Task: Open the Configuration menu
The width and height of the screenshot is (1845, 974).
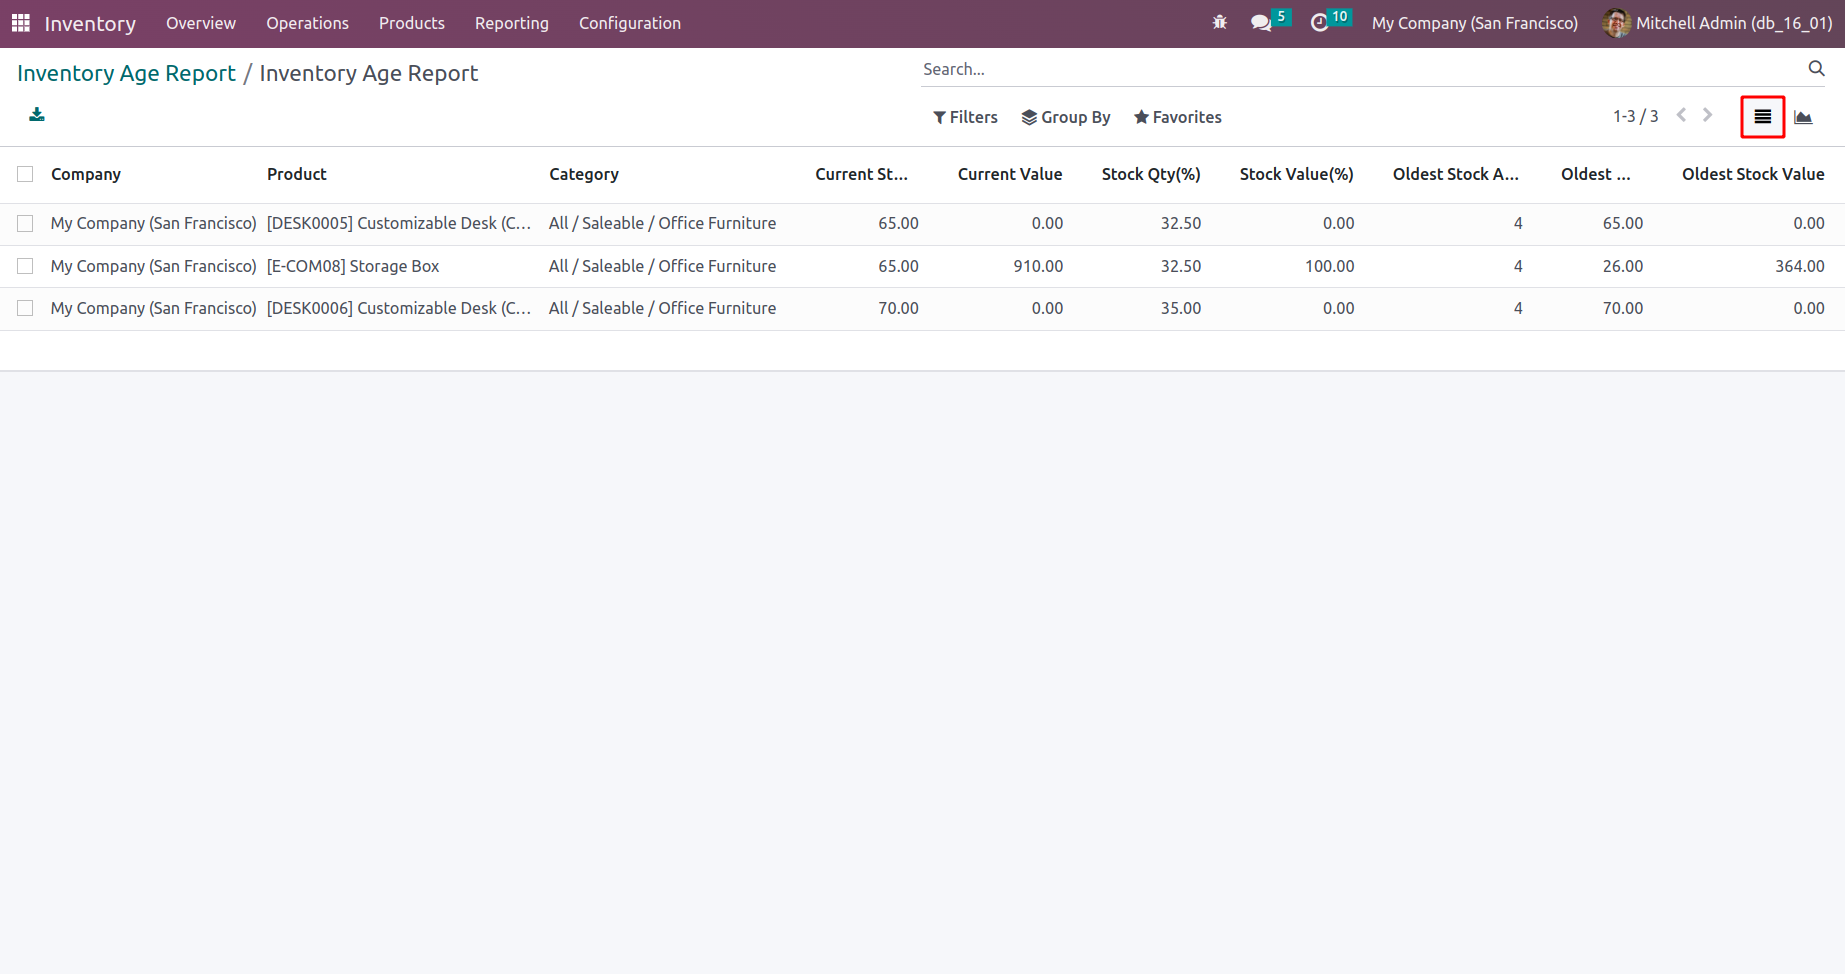Action: click(x=629, y=23)
